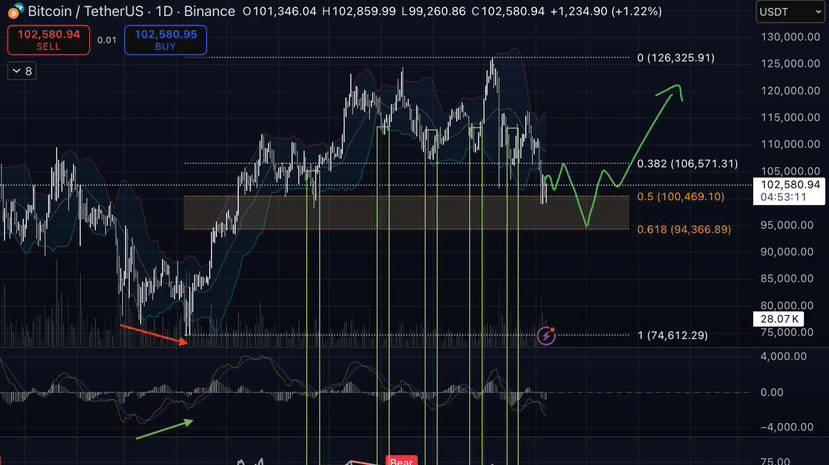Click the 90,000.00 price axis label

(x=790, y=252)
